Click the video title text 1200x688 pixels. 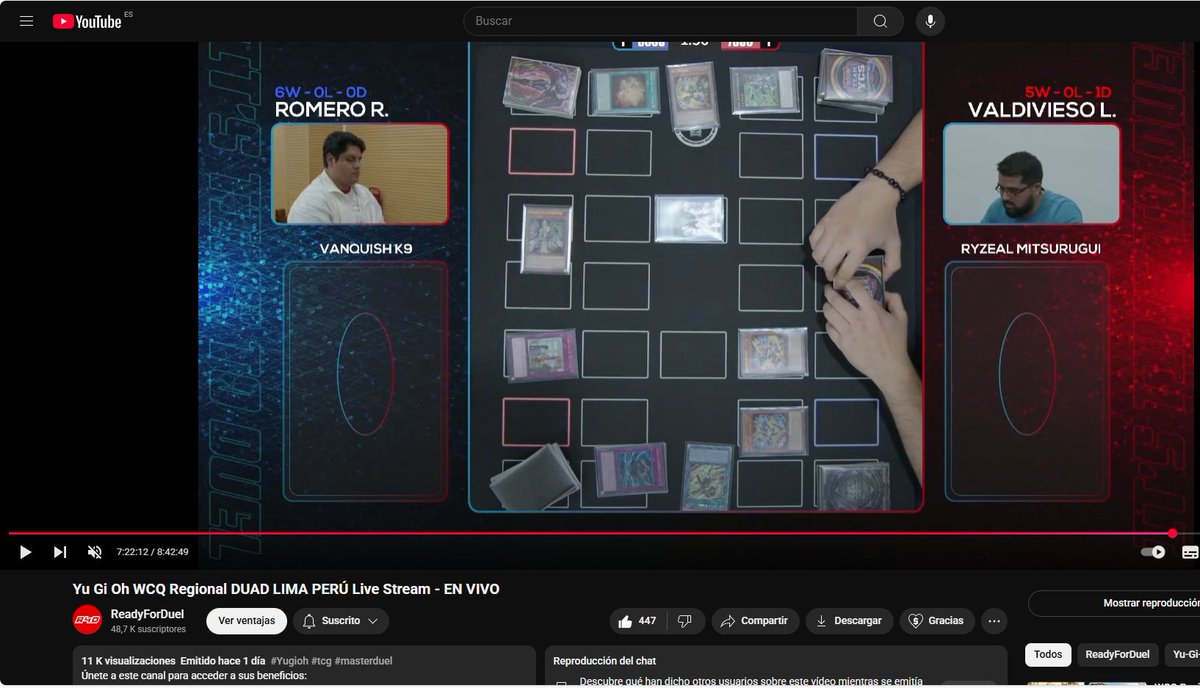286,589
